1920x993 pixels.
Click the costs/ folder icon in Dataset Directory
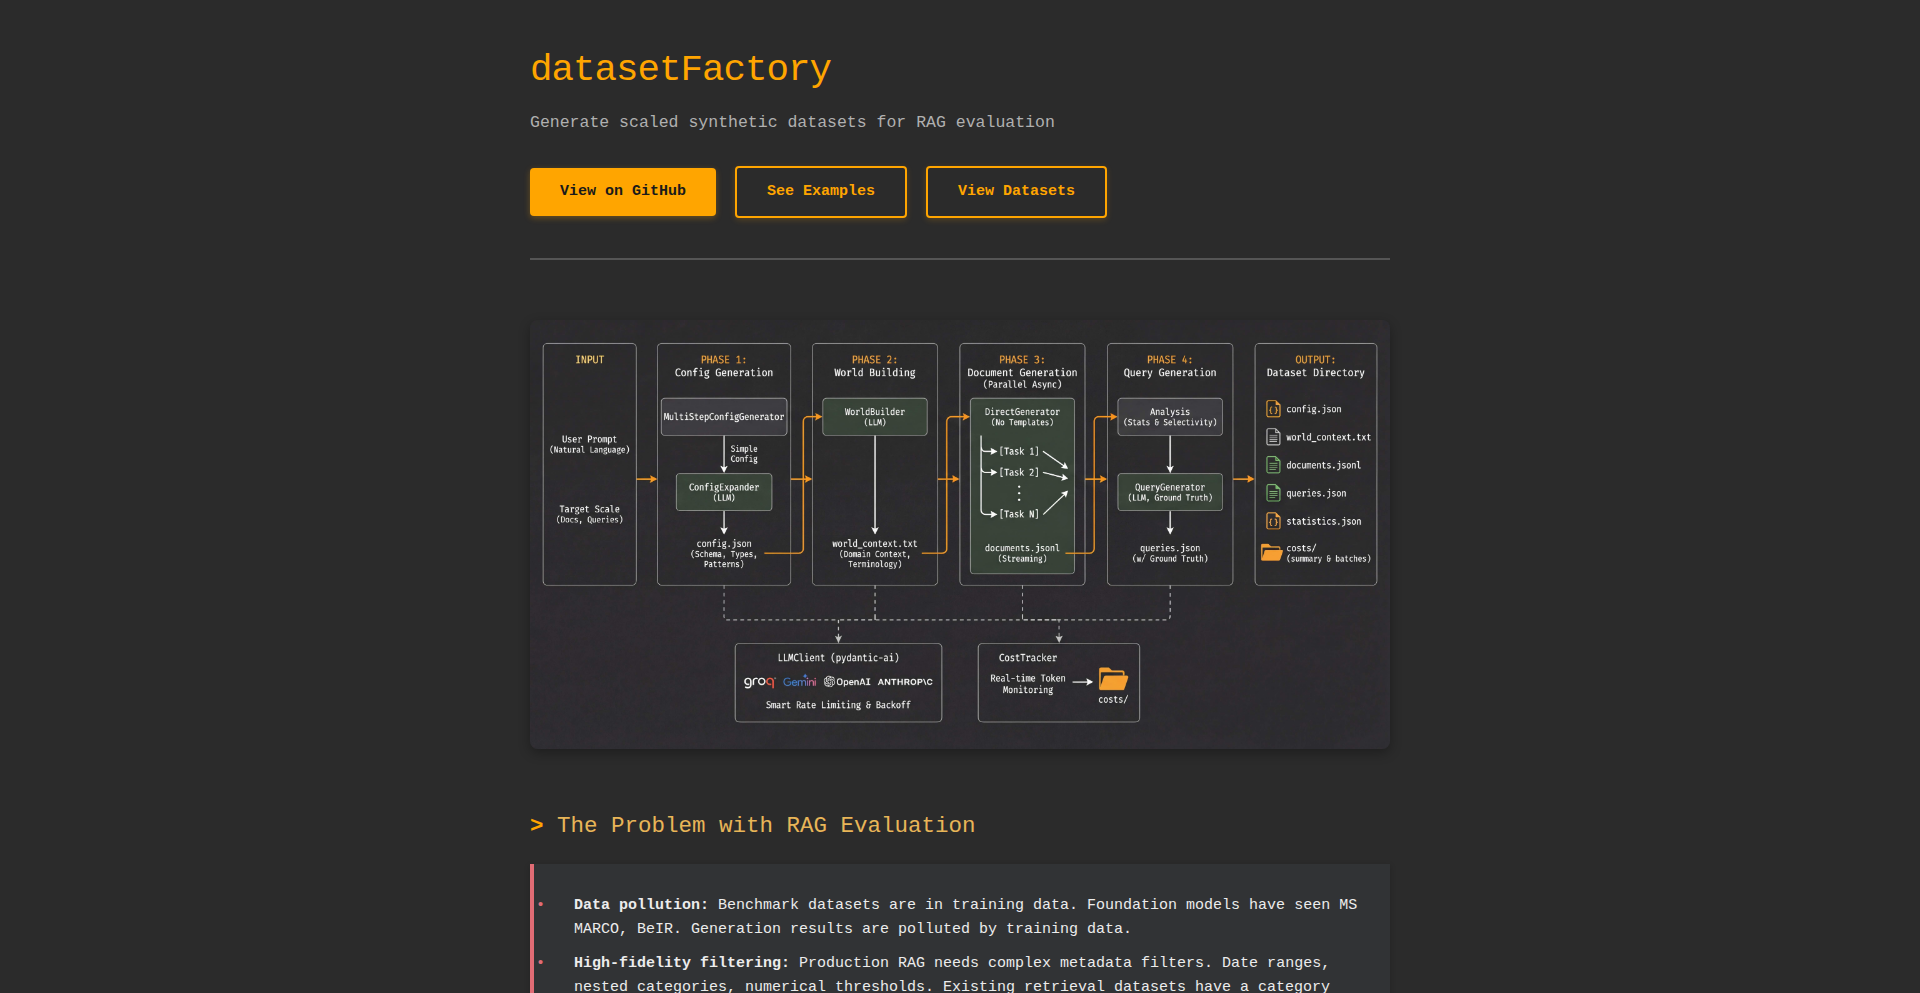coord(1271,552)
